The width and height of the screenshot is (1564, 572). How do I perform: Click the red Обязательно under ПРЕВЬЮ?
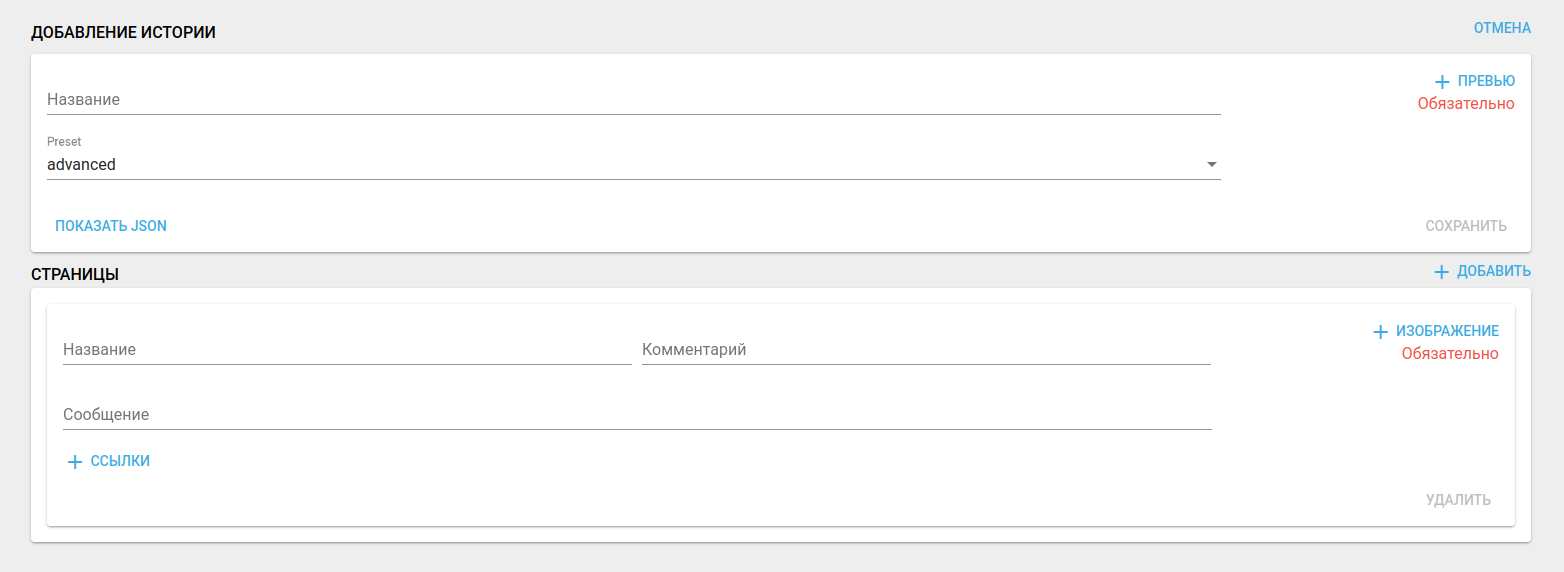[1465, 104]
